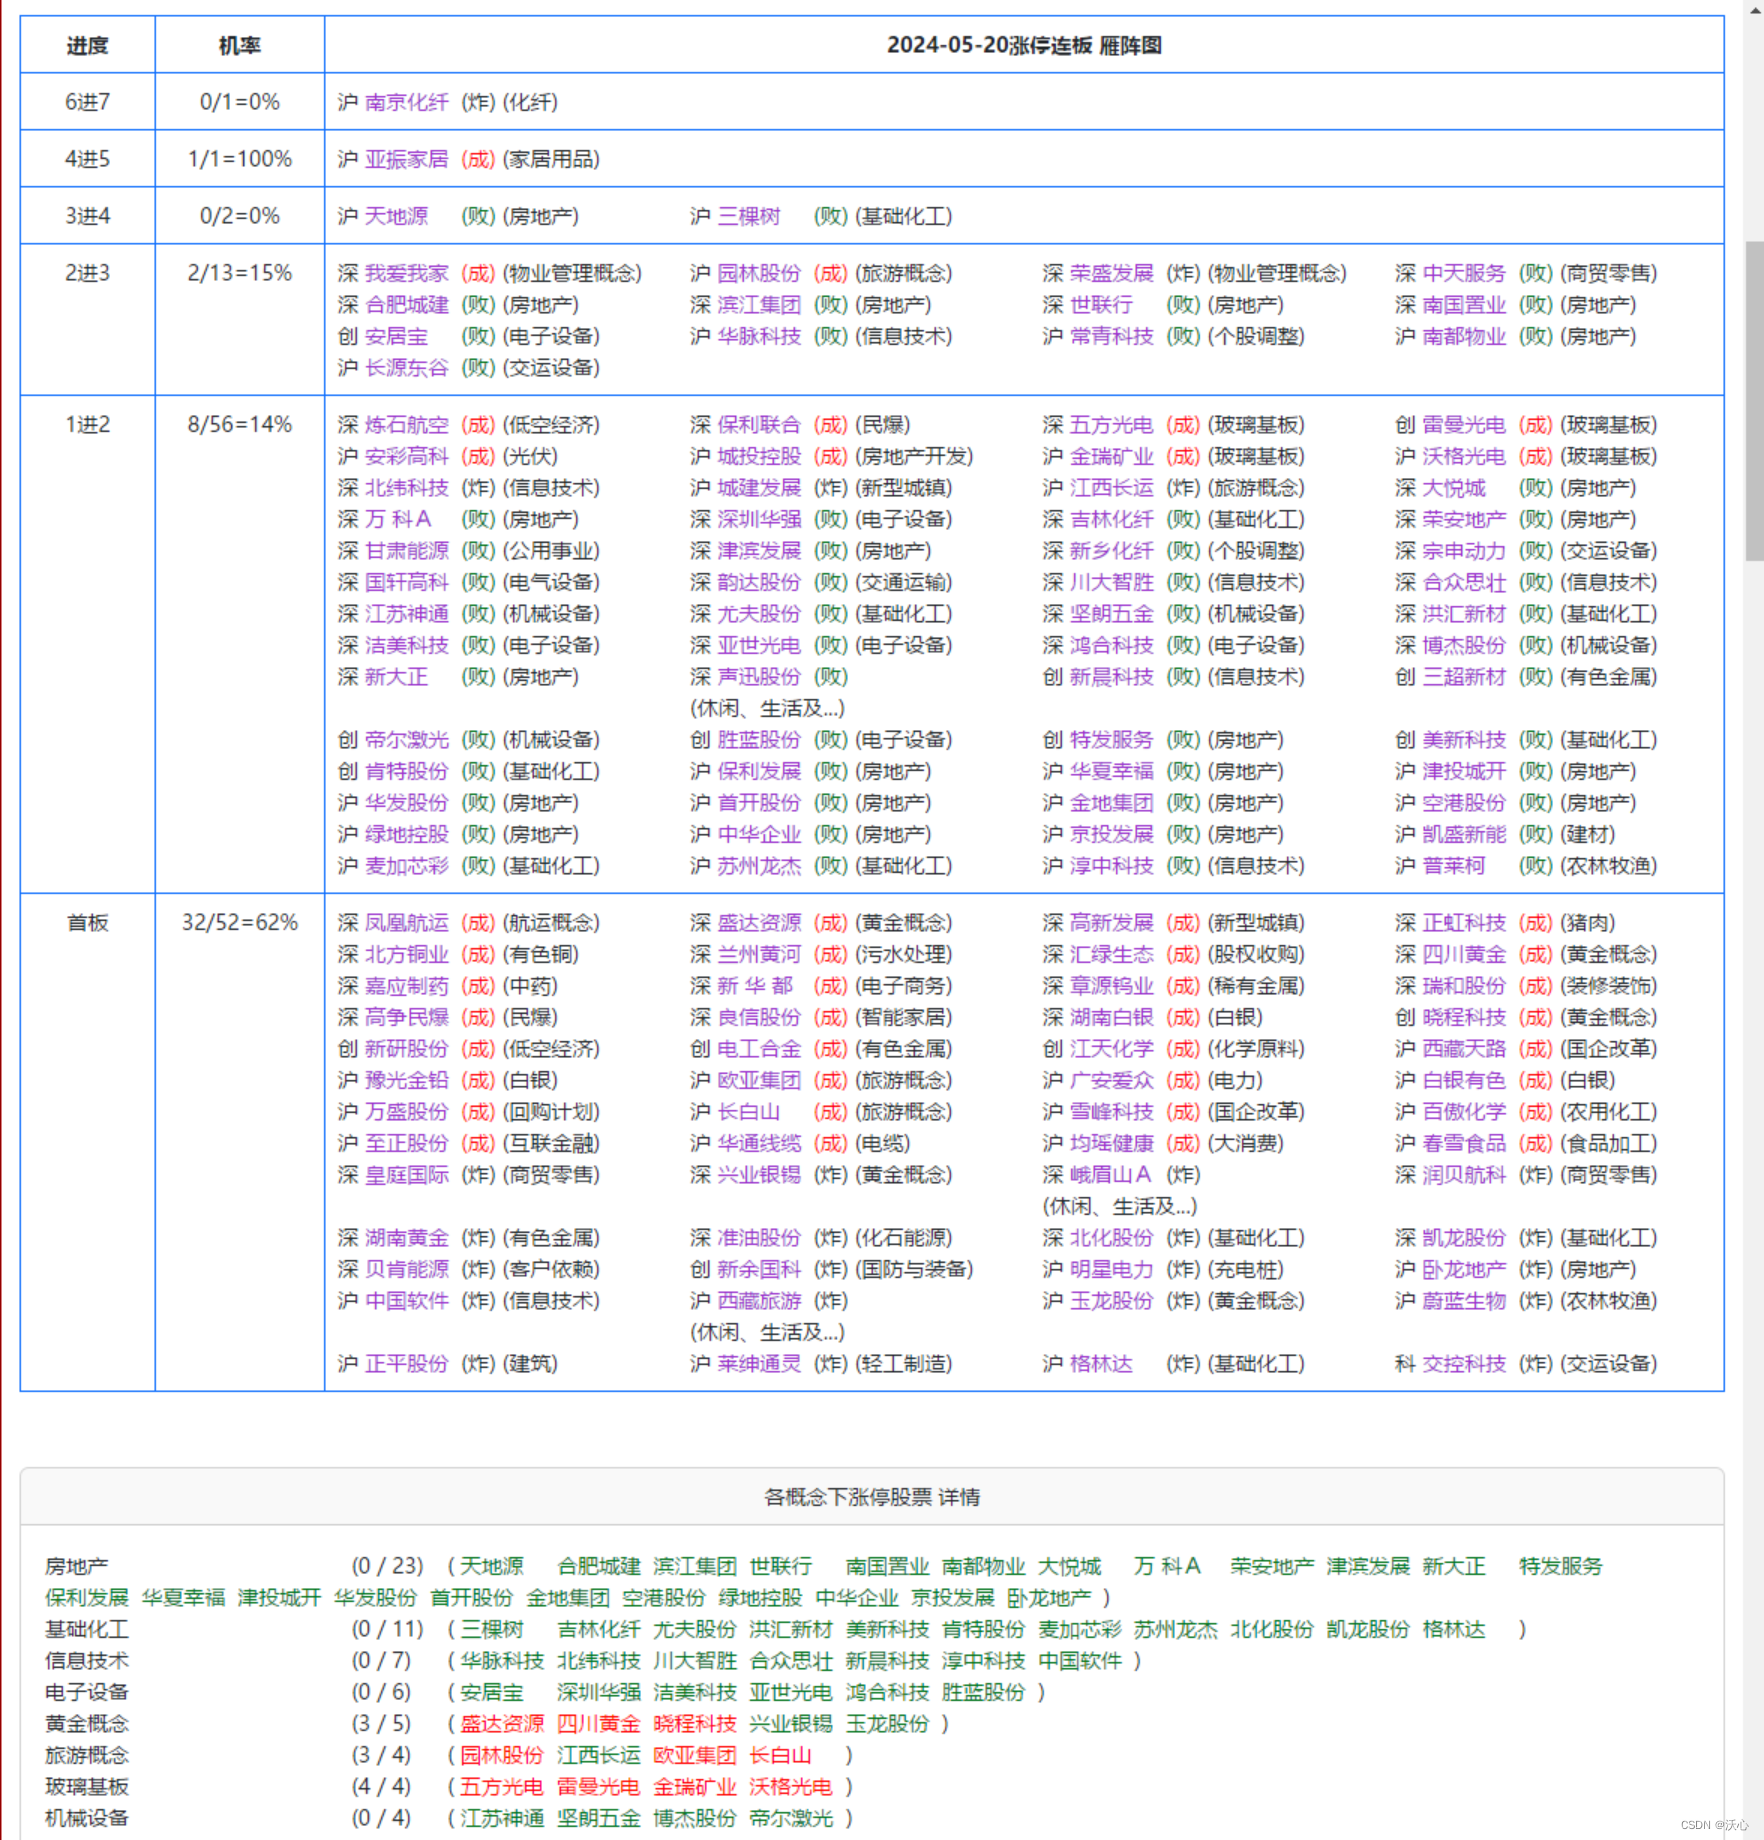Open 长白山 in the 首板 row

coord(748,1112)
